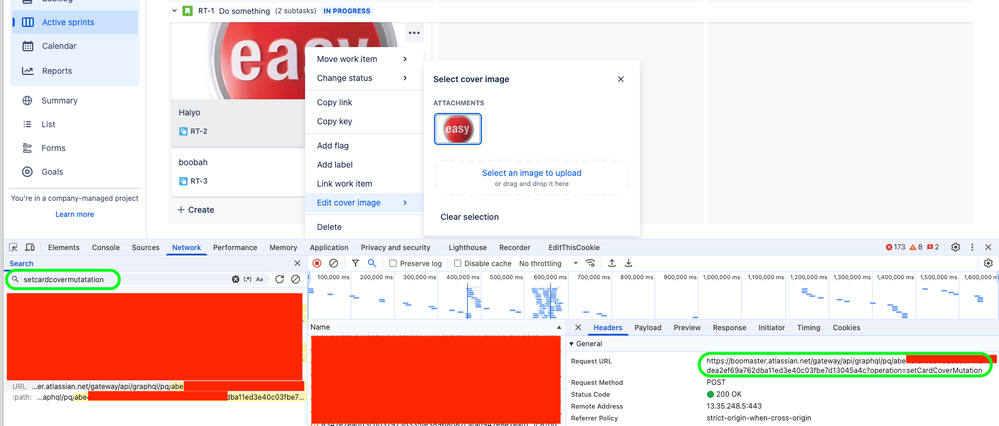
Task: Click the green RT-1 story icon
Action: coord(187,11)
